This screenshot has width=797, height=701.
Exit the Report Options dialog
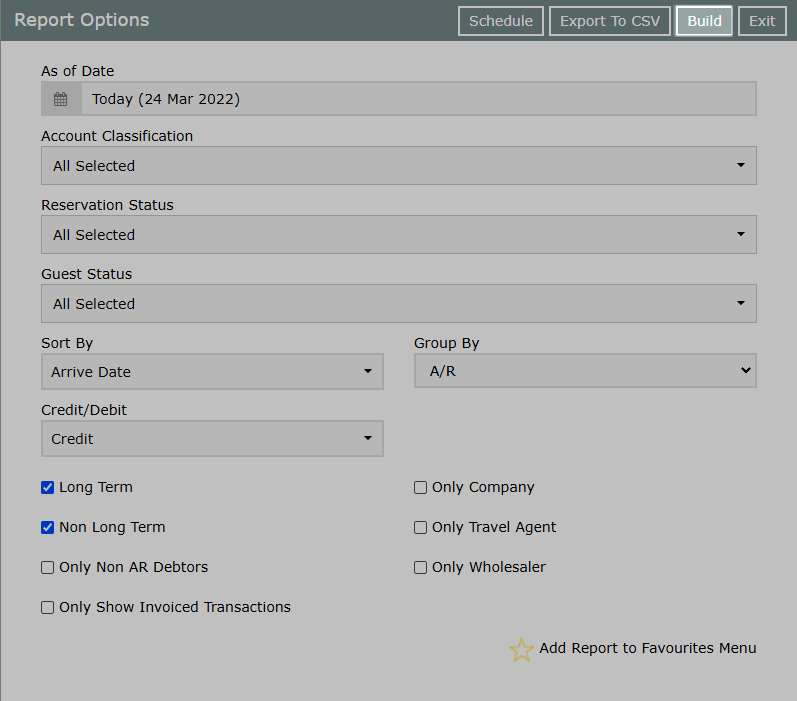762,21
